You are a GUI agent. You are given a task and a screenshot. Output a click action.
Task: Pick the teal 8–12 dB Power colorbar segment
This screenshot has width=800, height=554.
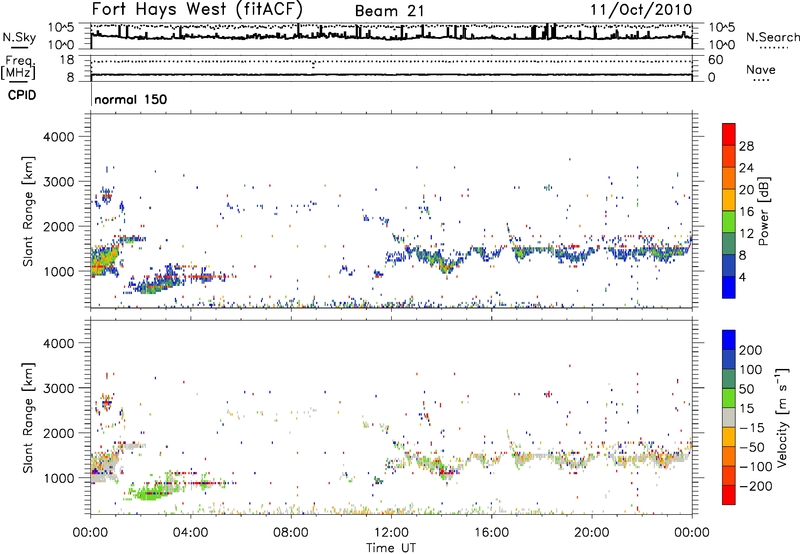click(729, 244)
